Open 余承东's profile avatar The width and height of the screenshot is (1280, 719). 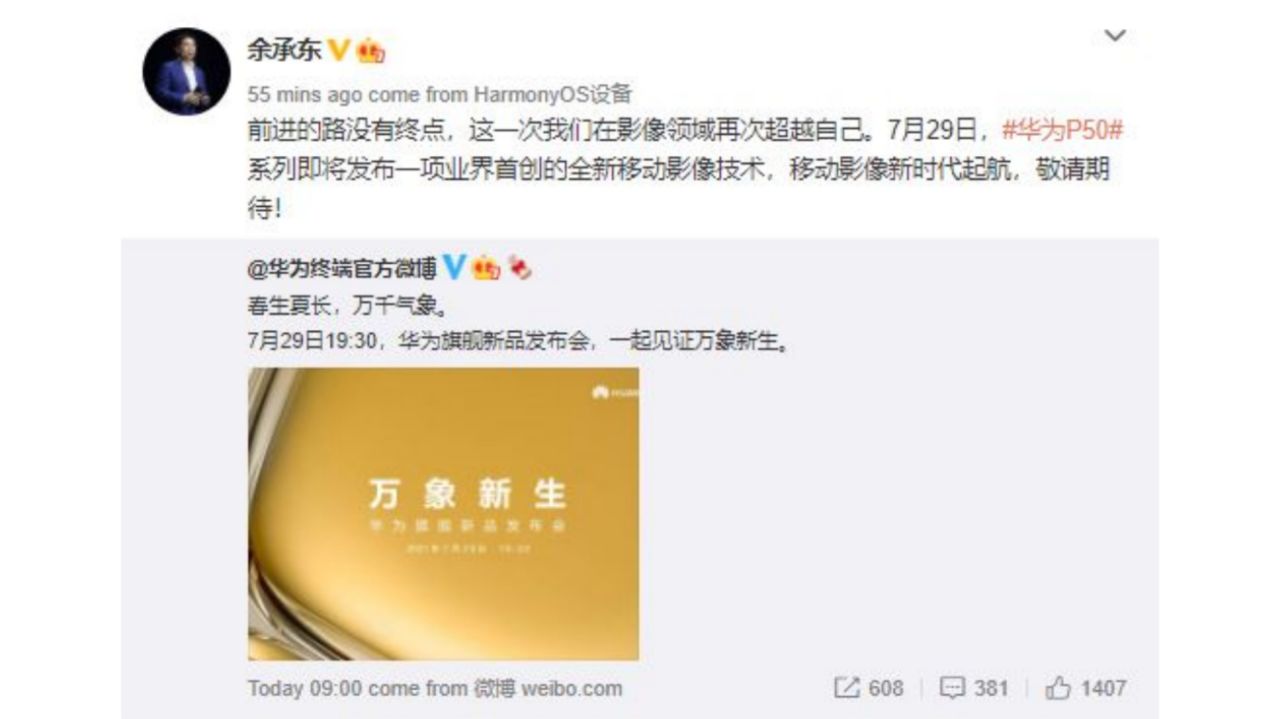click(186, 72)
